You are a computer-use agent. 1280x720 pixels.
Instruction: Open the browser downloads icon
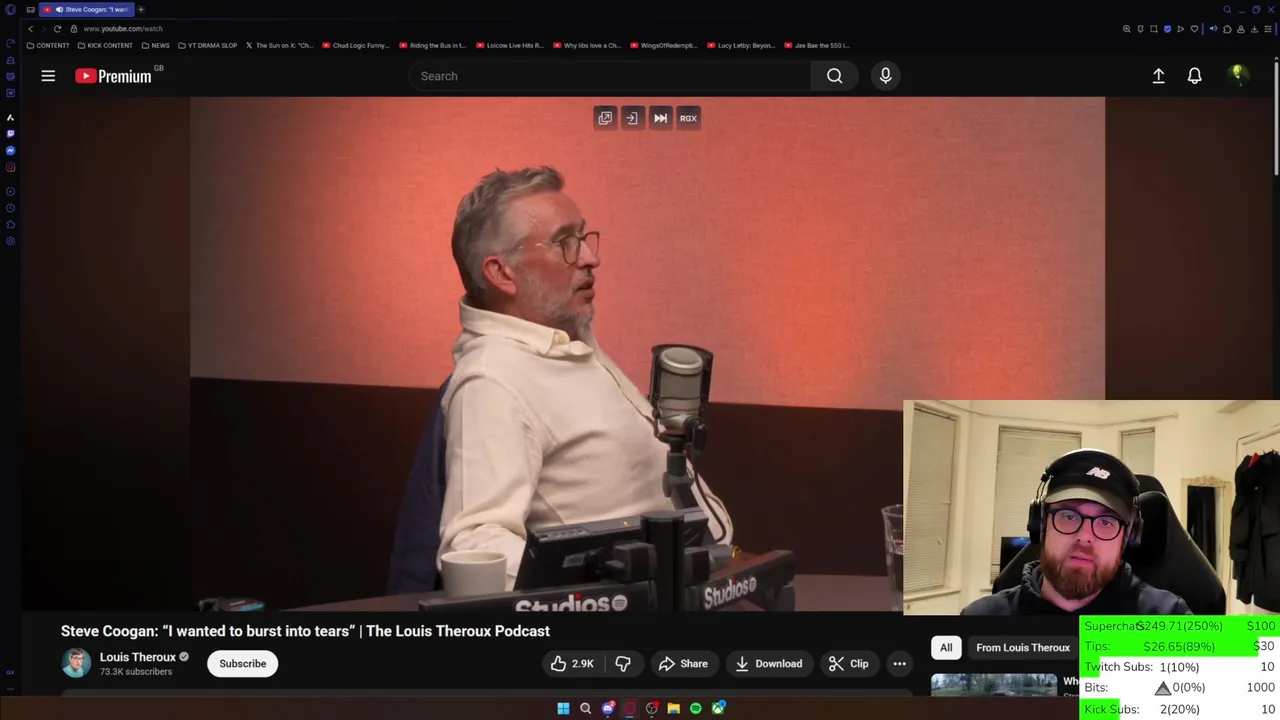[1254, 29]
